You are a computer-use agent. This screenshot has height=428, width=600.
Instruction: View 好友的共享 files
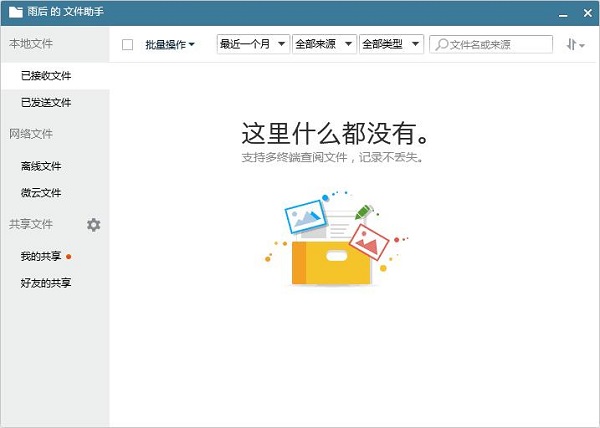[x=46, y=283]
